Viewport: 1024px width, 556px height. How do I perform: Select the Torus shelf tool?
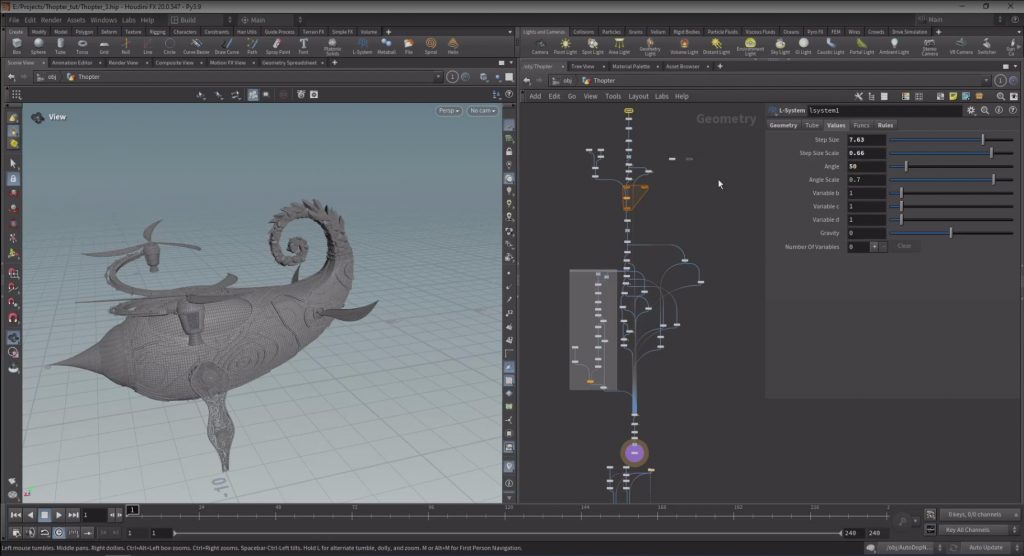point(82,46)
